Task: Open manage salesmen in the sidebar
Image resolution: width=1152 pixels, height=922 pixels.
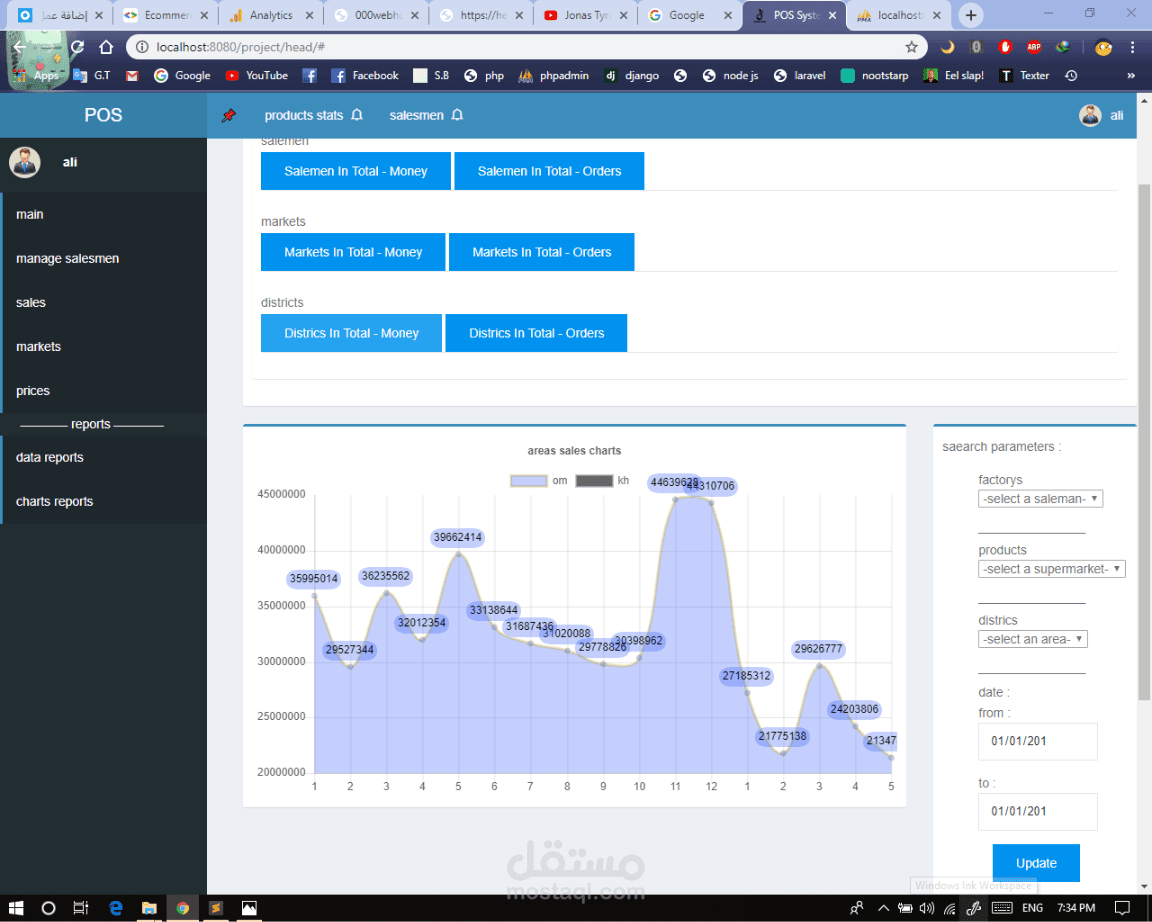Action: click(x=104, y=259)
